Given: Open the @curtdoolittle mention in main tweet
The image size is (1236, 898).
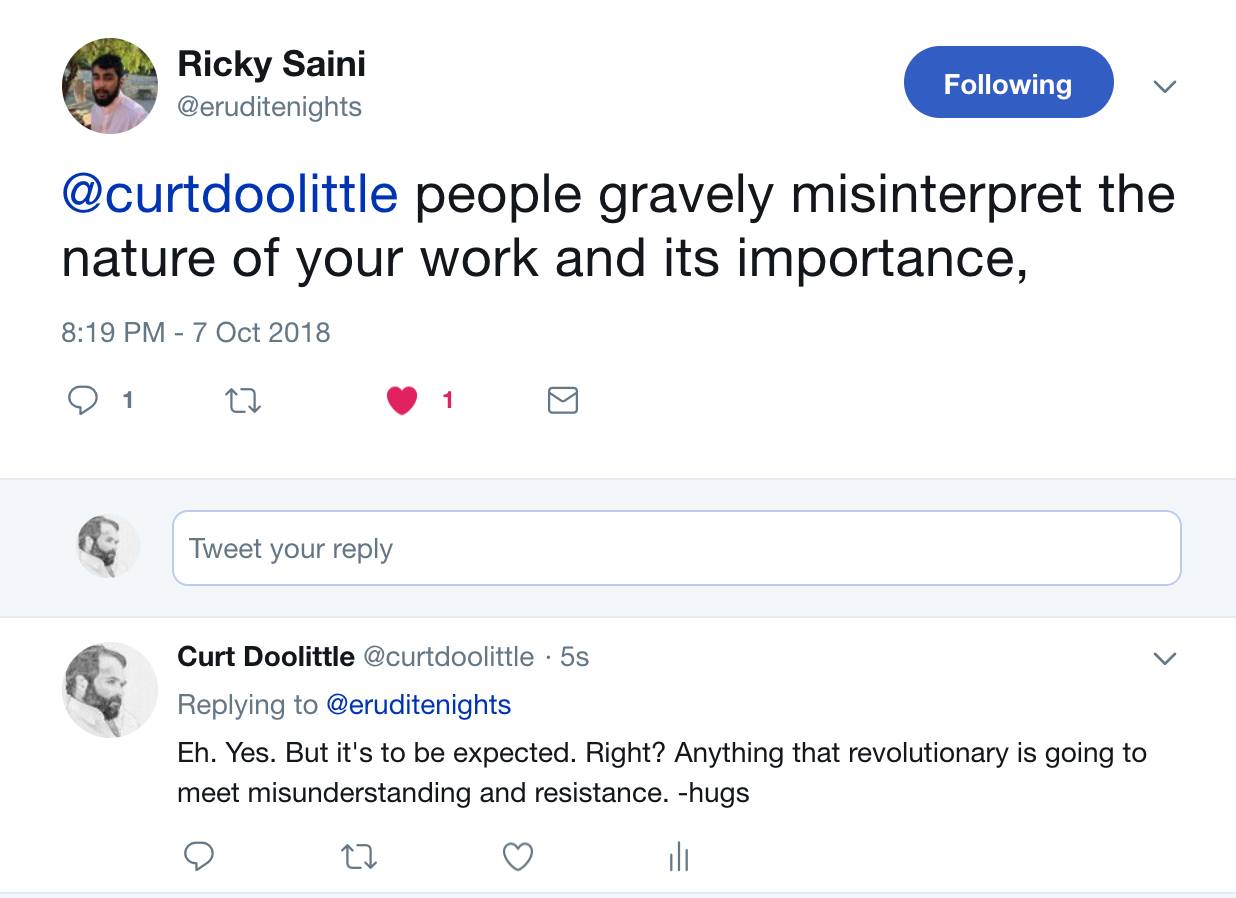Looking at the screenshot, I should click(230, 194).
